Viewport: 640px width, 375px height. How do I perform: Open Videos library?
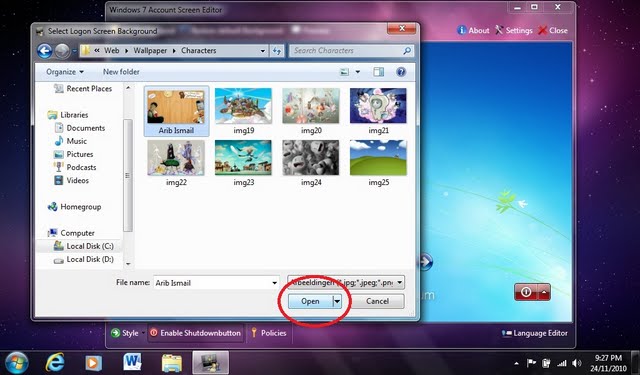[71, 180]
